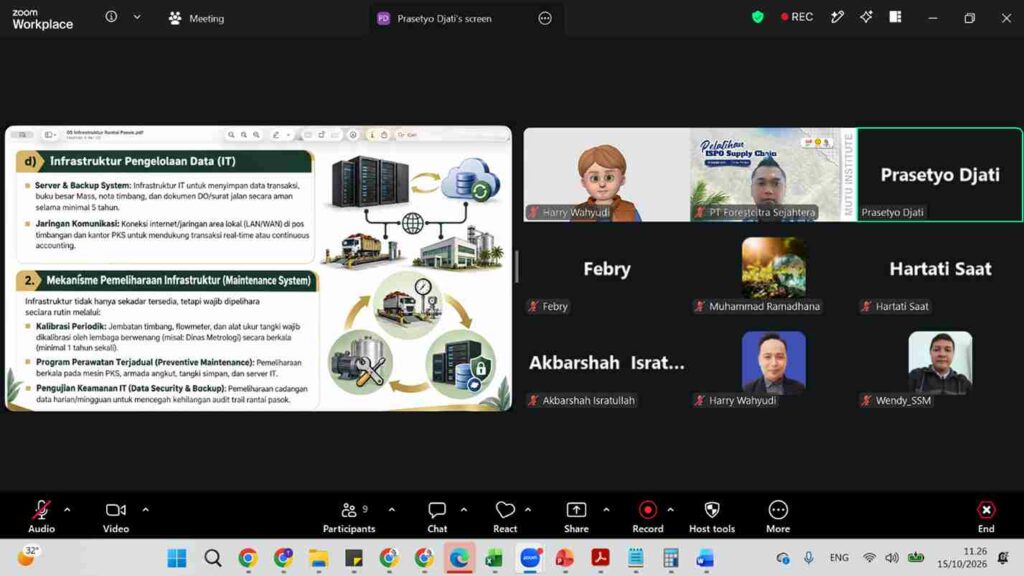Open the Participants panel
This screenshot has height=576, width=1024.
pos(349,517)
